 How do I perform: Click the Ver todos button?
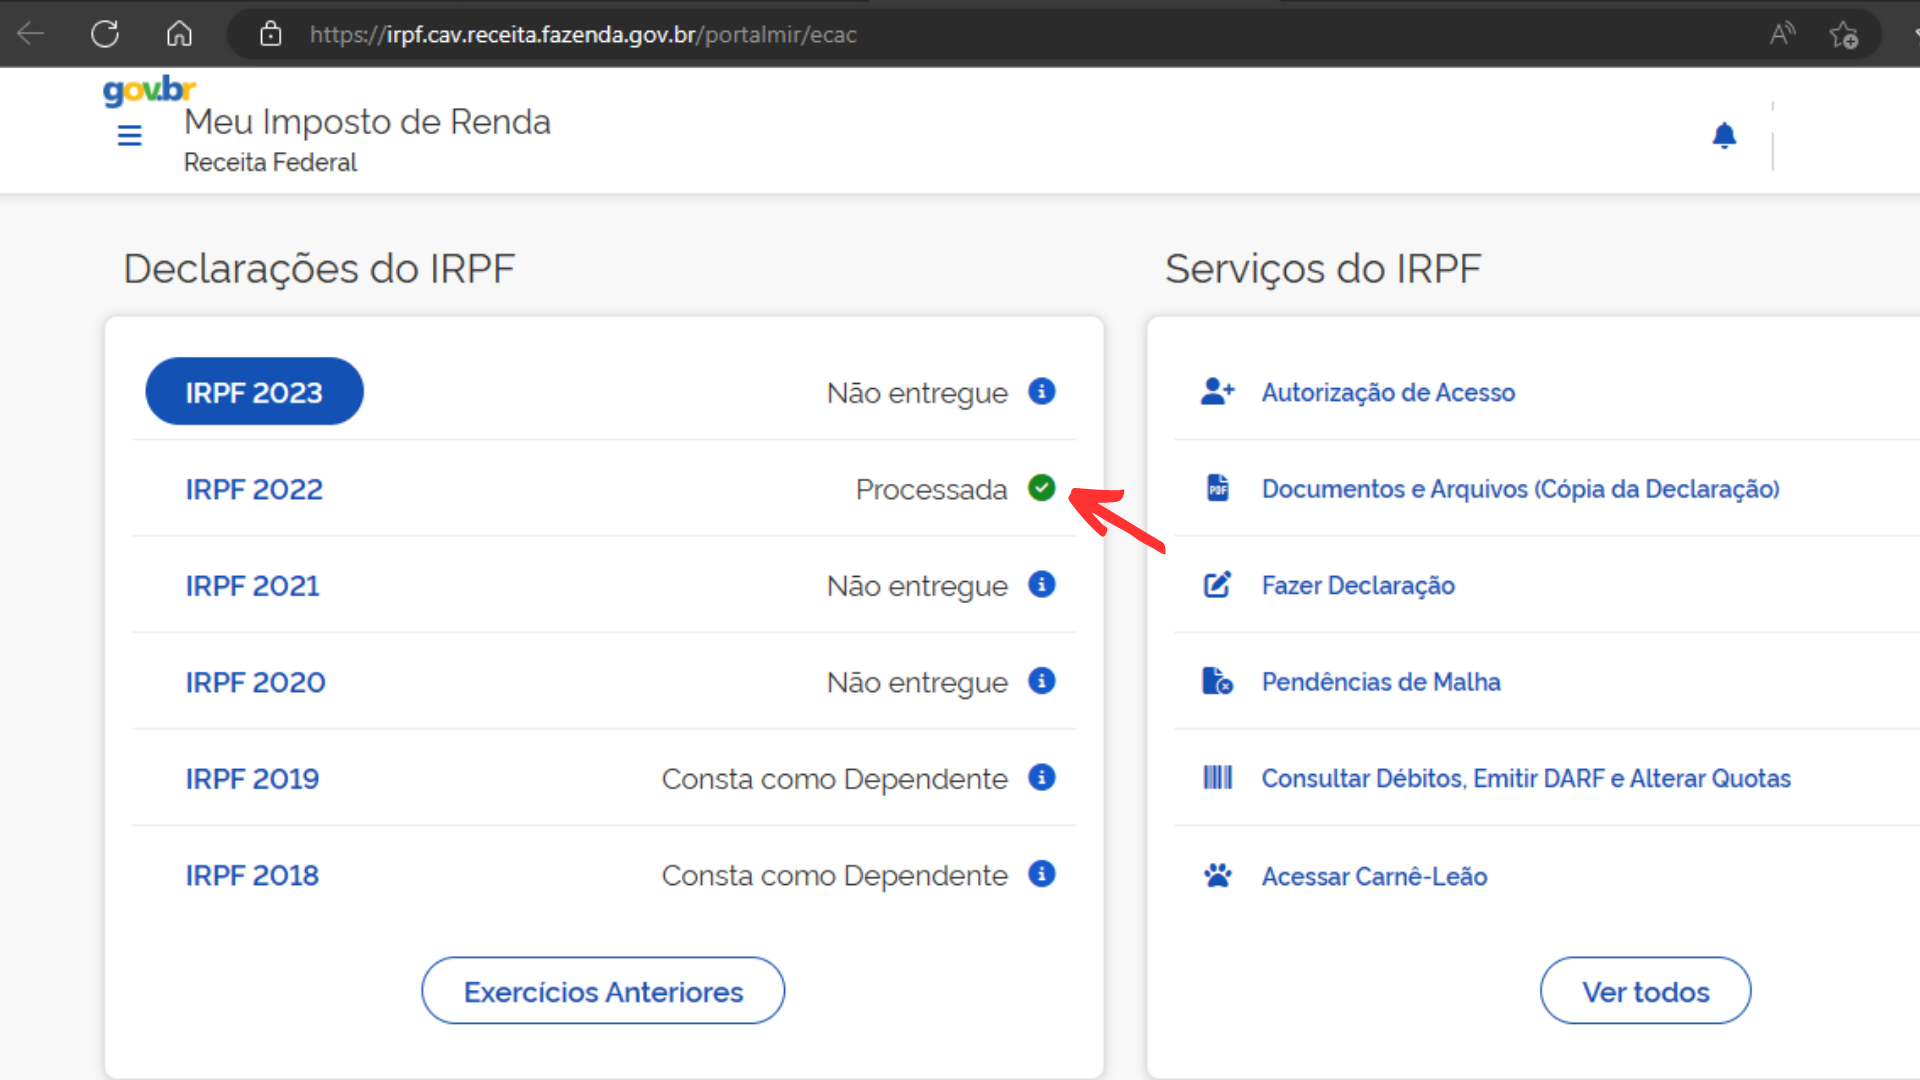(1646, 991)
